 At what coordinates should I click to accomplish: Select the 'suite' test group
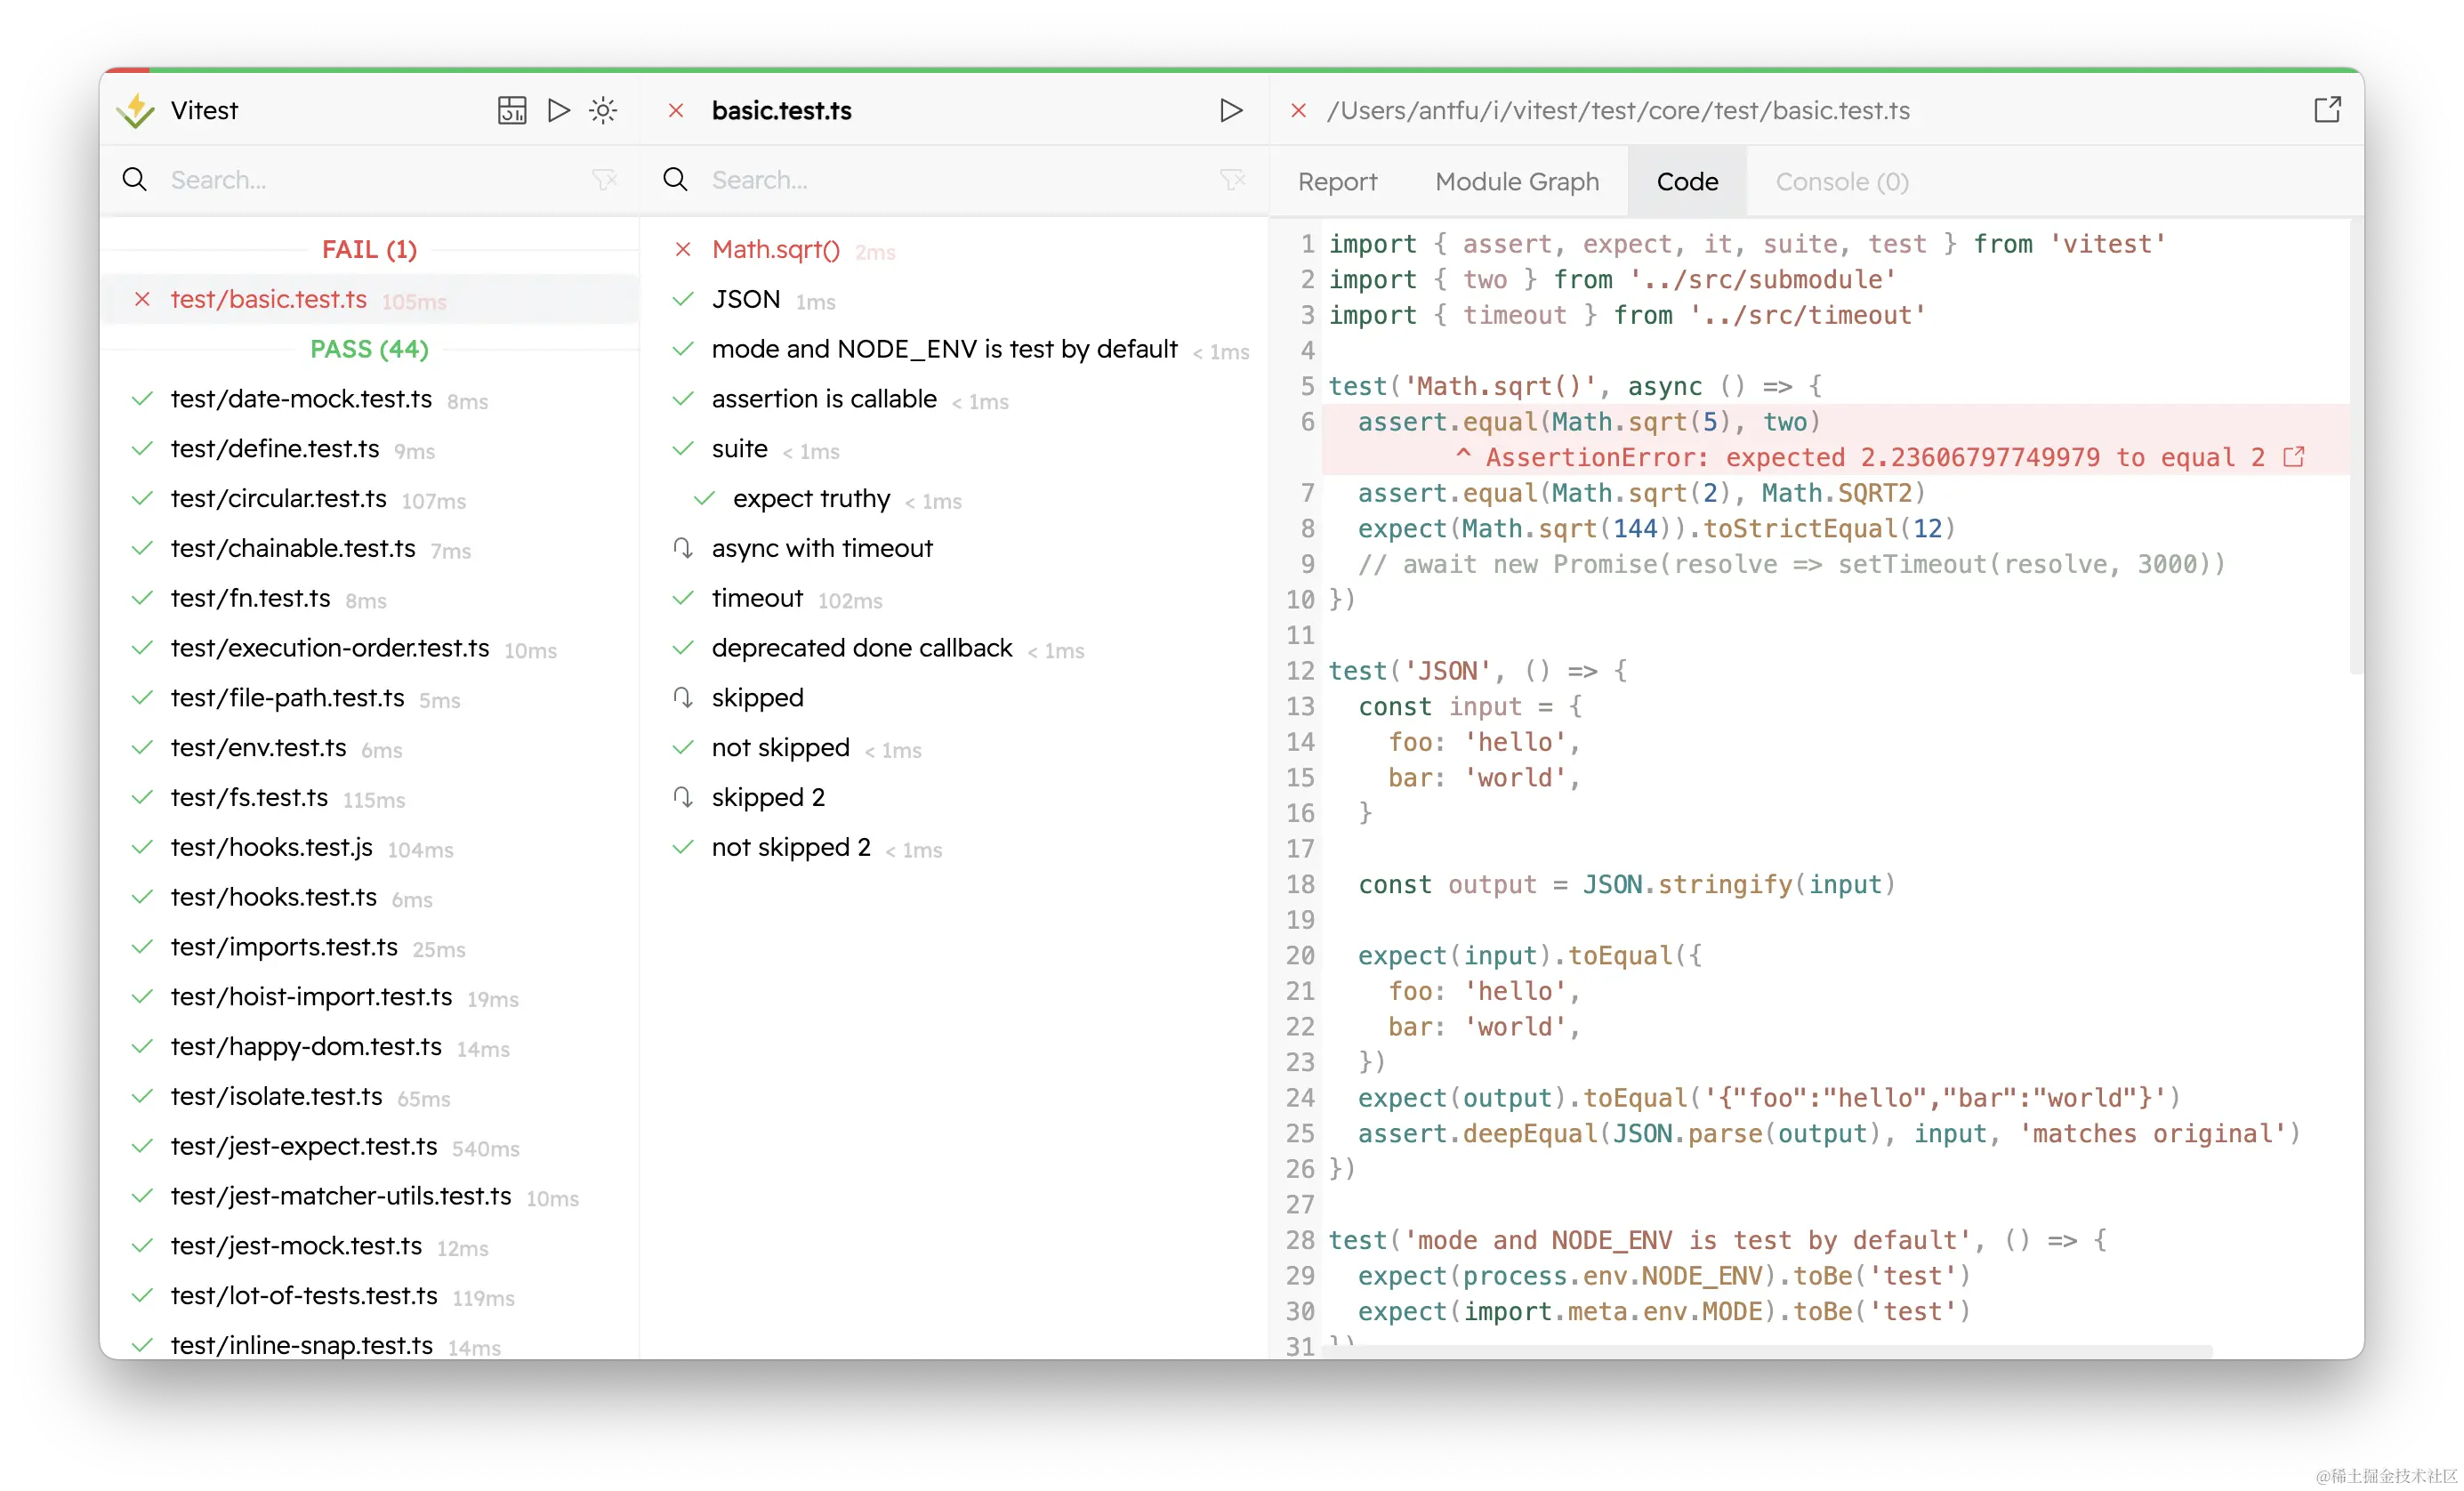955,449
